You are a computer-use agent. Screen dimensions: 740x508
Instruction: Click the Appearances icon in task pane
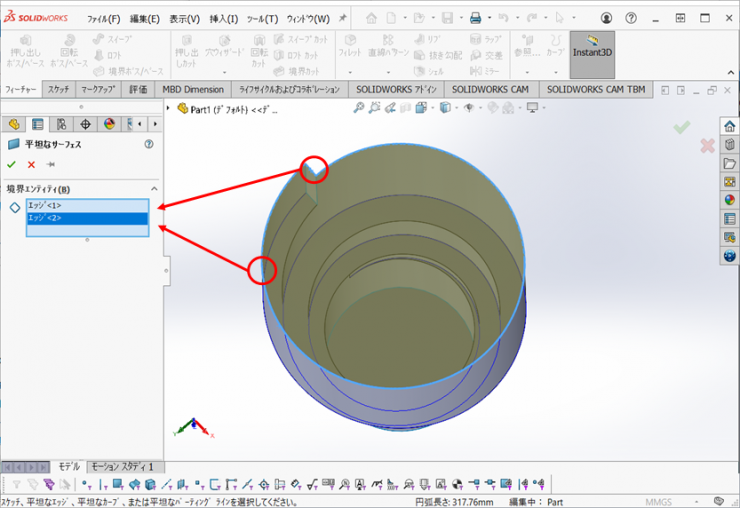(729, 199)
